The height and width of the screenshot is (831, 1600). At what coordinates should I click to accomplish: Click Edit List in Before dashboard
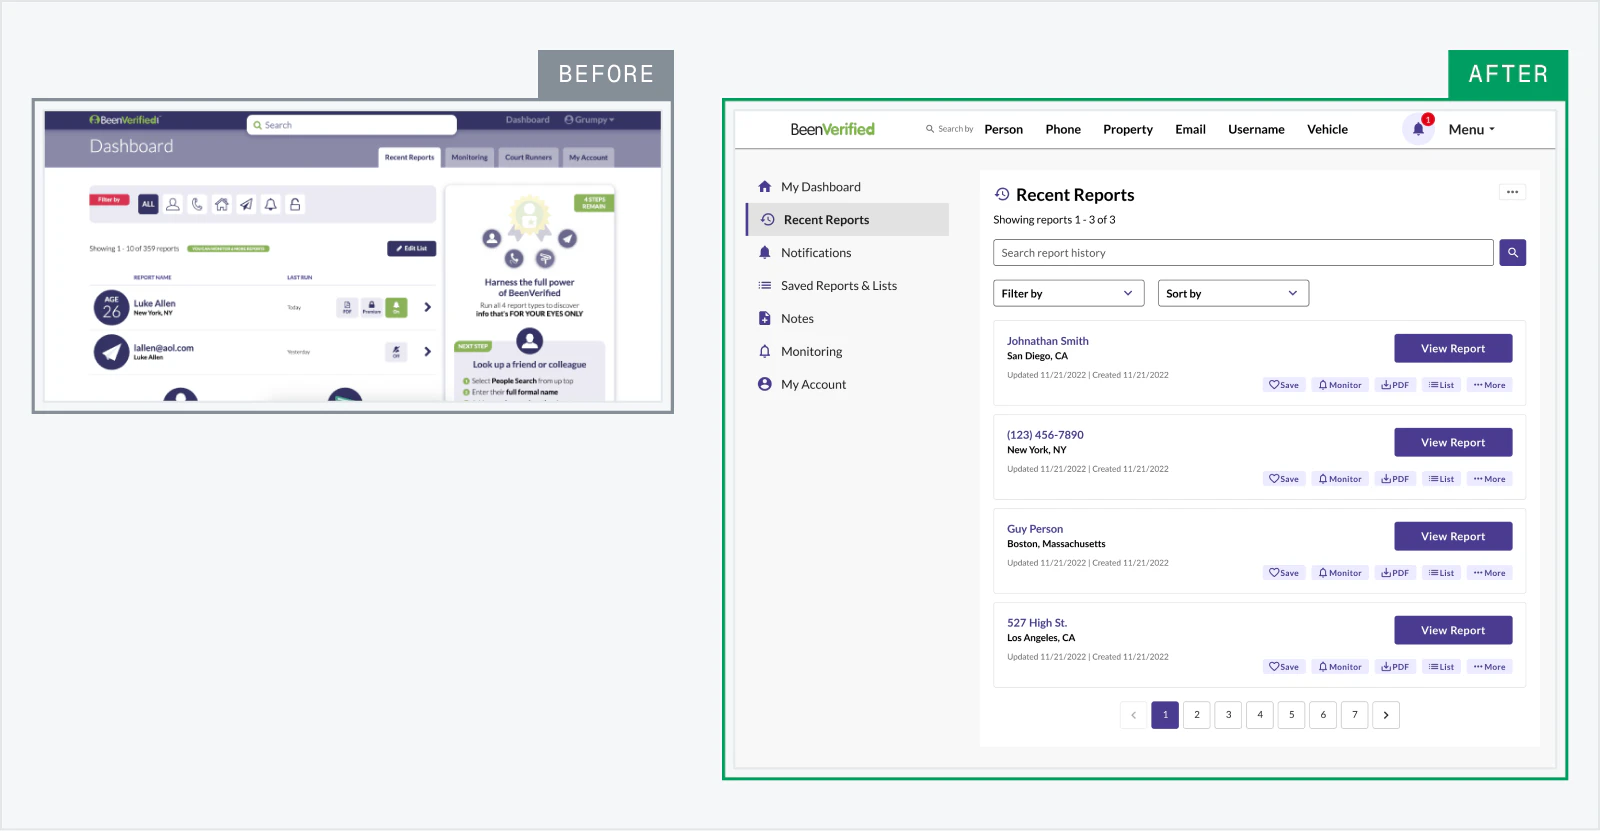(x=412, y=249)
